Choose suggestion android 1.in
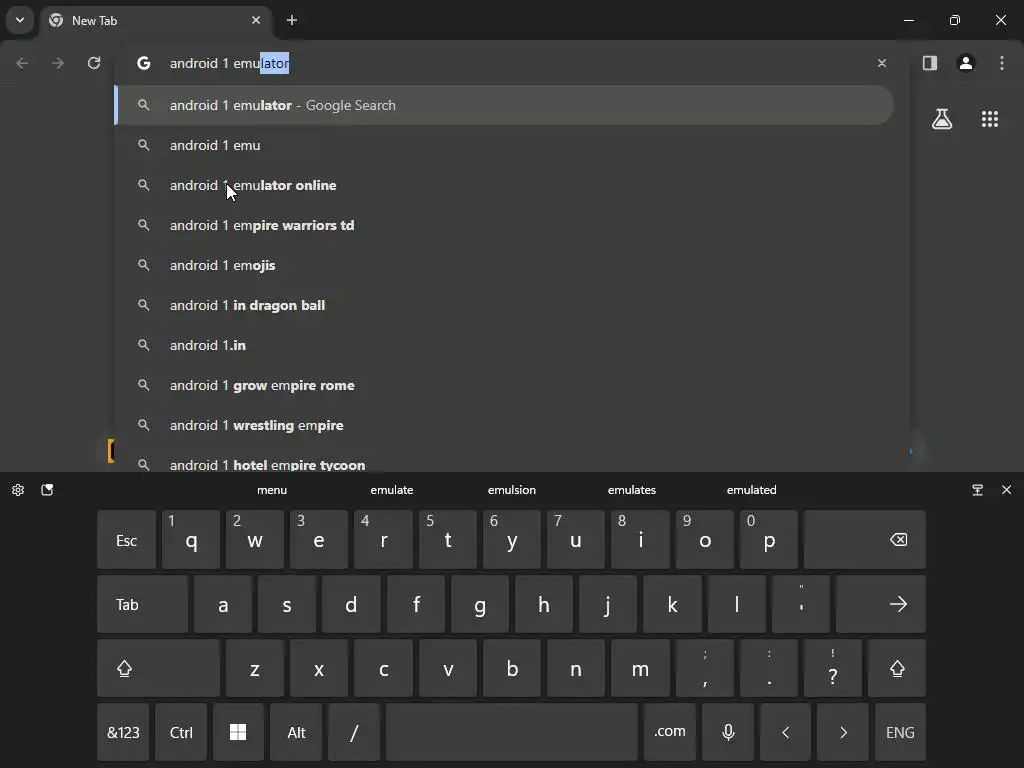The width and height of the screenshot is (1024, 768). pyautogui.click(x=504, y=345)
